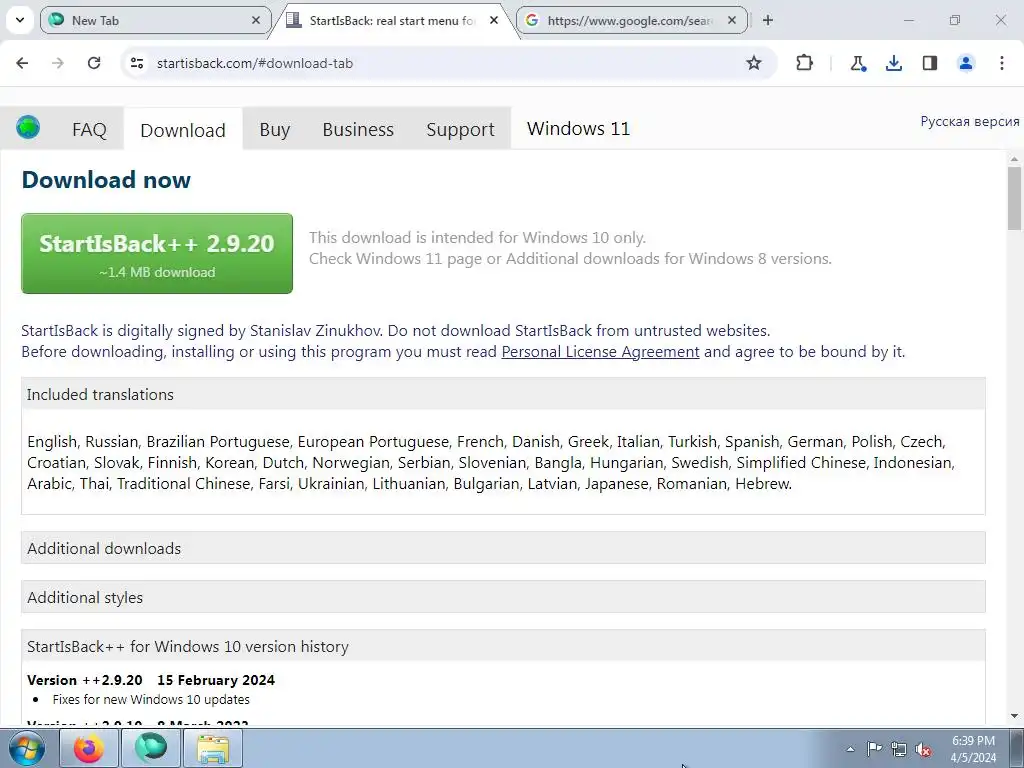Click the page scrollbar thumb

(x=1014, y=199)
